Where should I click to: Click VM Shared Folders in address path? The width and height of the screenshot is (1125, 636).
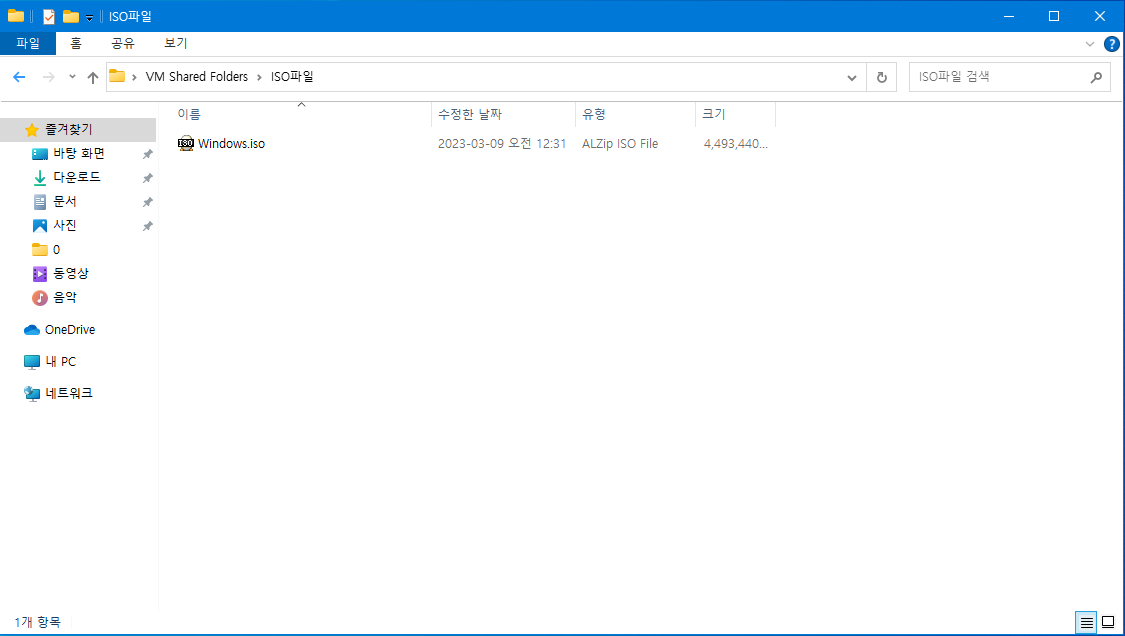coord(197,77)
